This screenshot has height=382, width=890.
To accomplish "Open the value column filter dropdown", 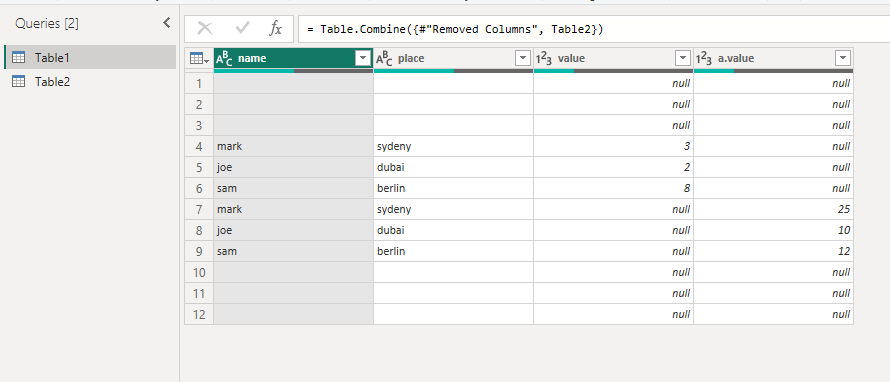I will 682,58.
